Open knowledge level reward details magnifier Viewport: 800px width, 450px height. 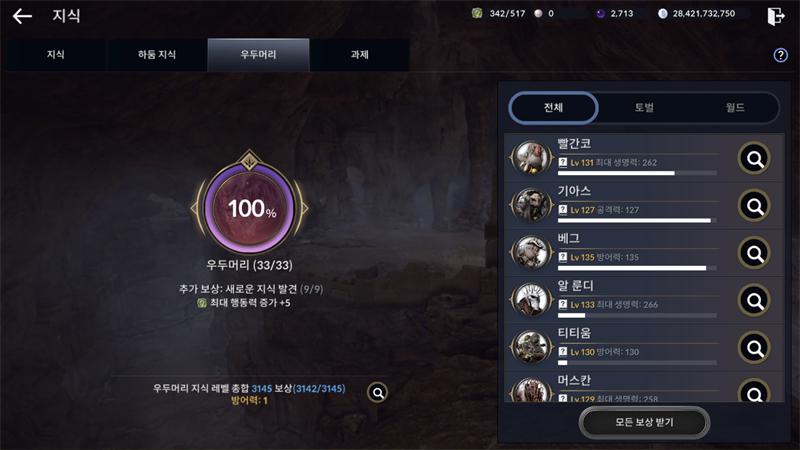point(378,393)
